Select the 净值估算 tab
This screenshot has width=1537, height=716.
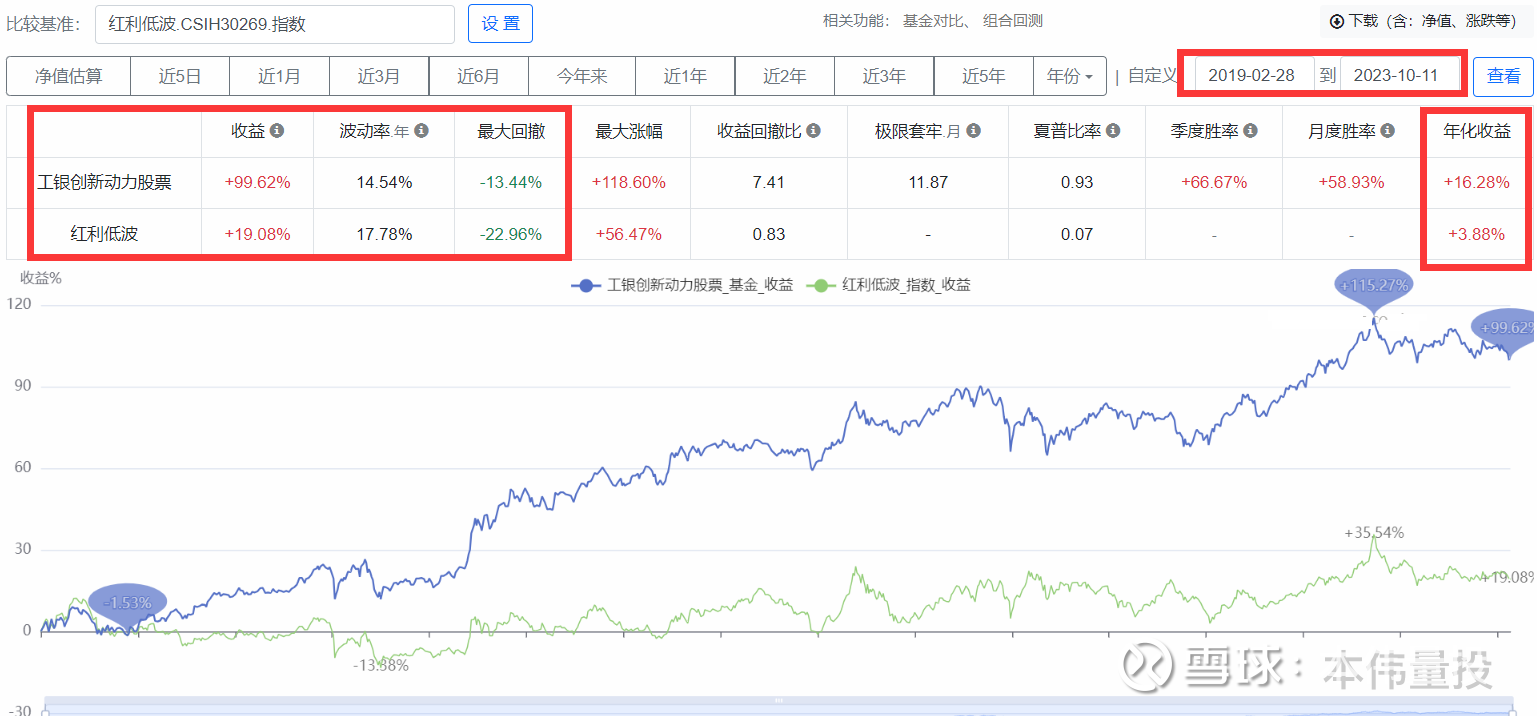point(68,76)
